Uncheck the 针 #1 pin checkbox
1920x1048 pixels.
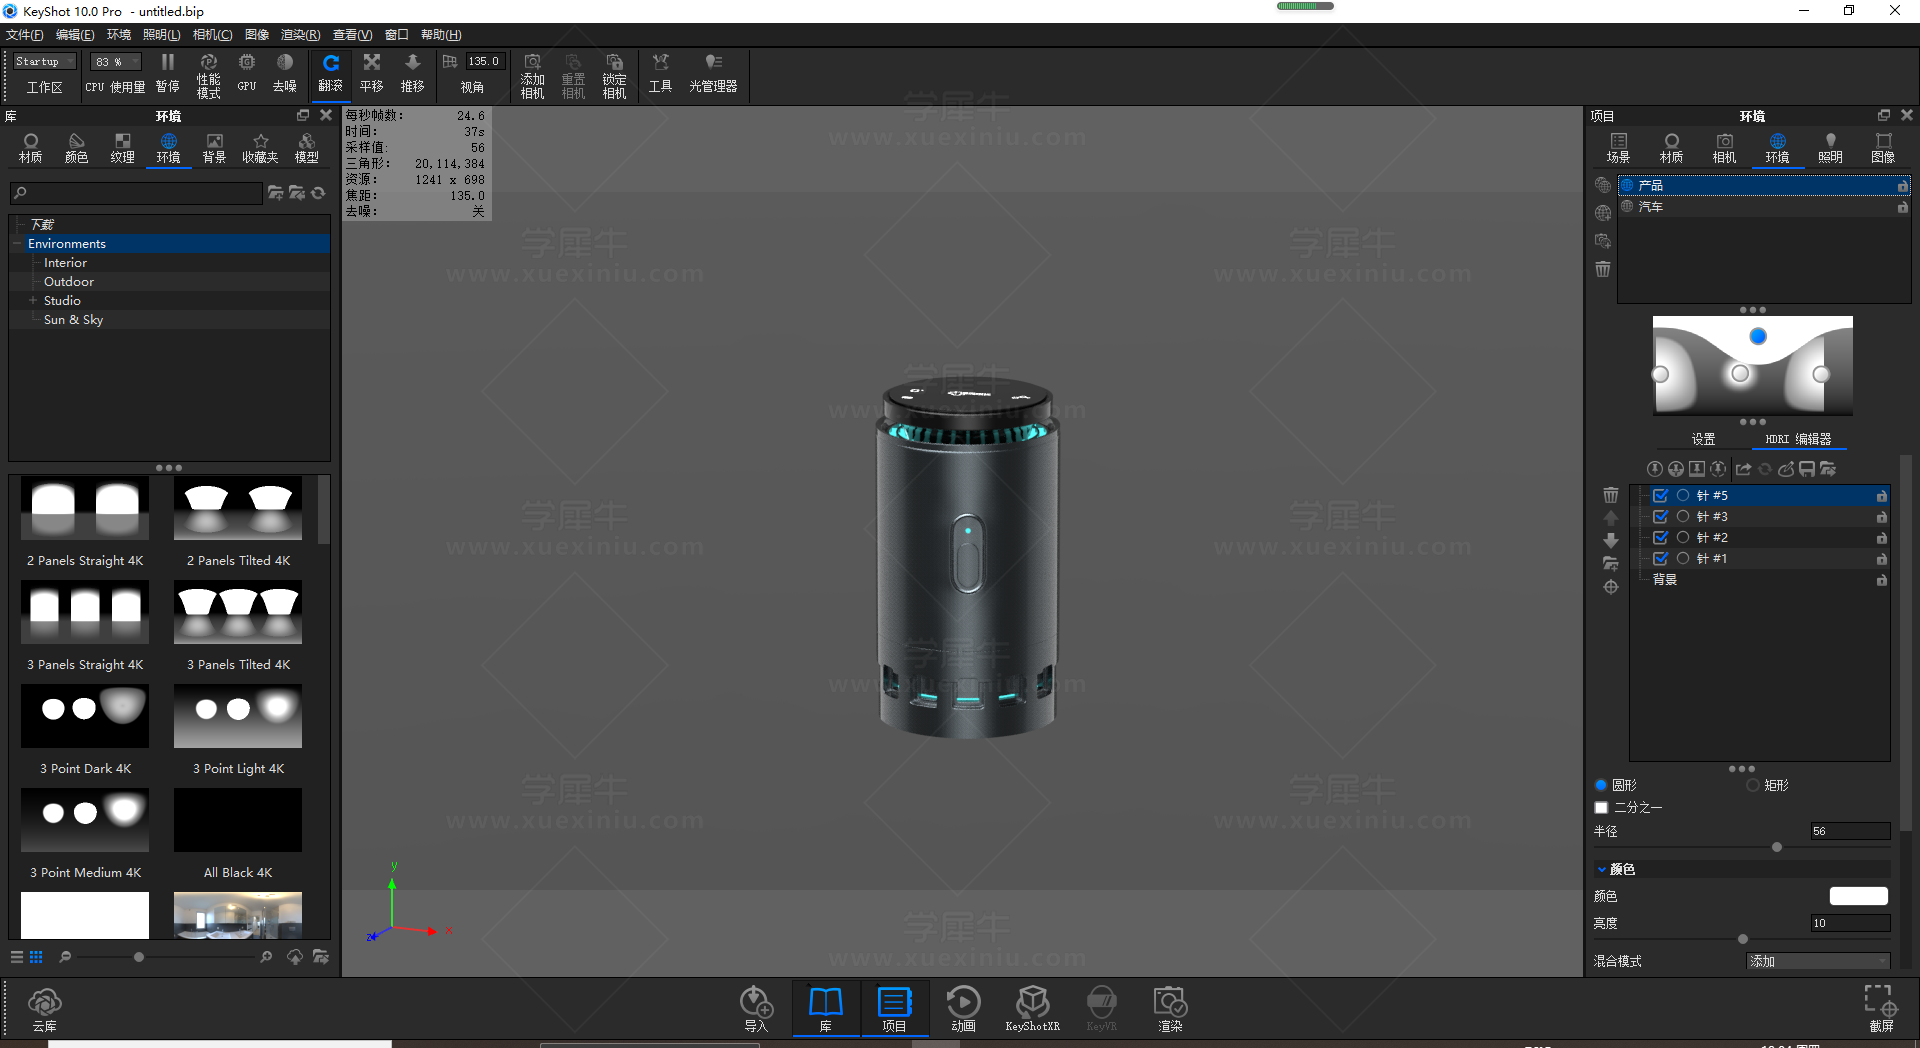click(x=1660, y=559)
